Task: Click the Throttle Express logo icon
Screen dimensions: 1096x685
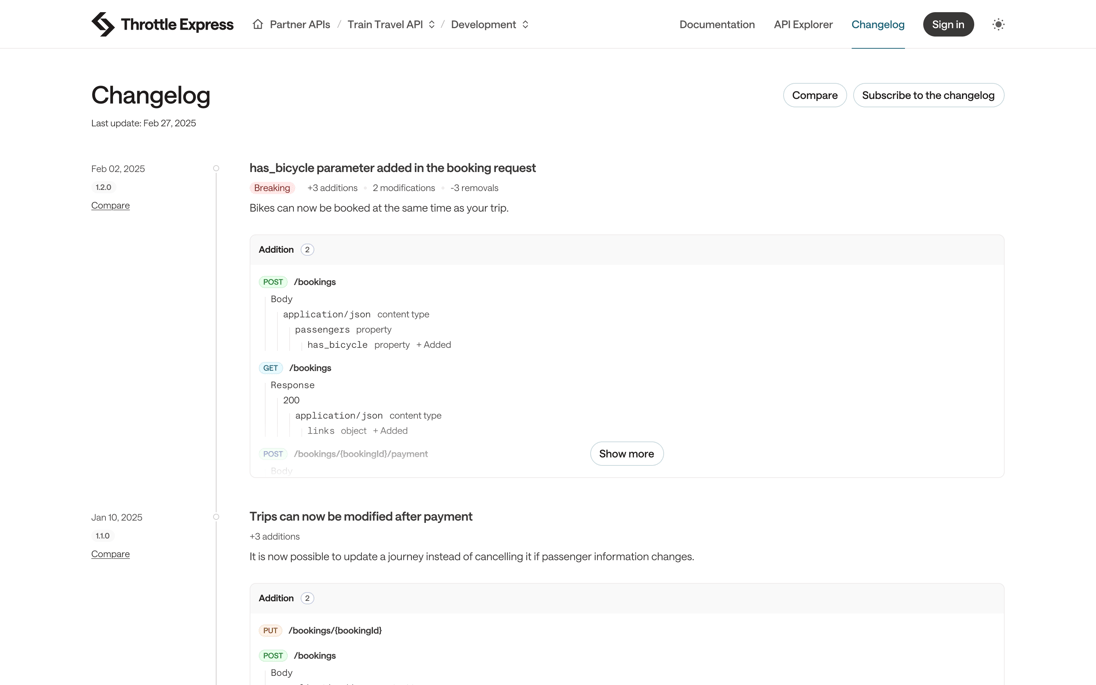Action: [102, 22]
